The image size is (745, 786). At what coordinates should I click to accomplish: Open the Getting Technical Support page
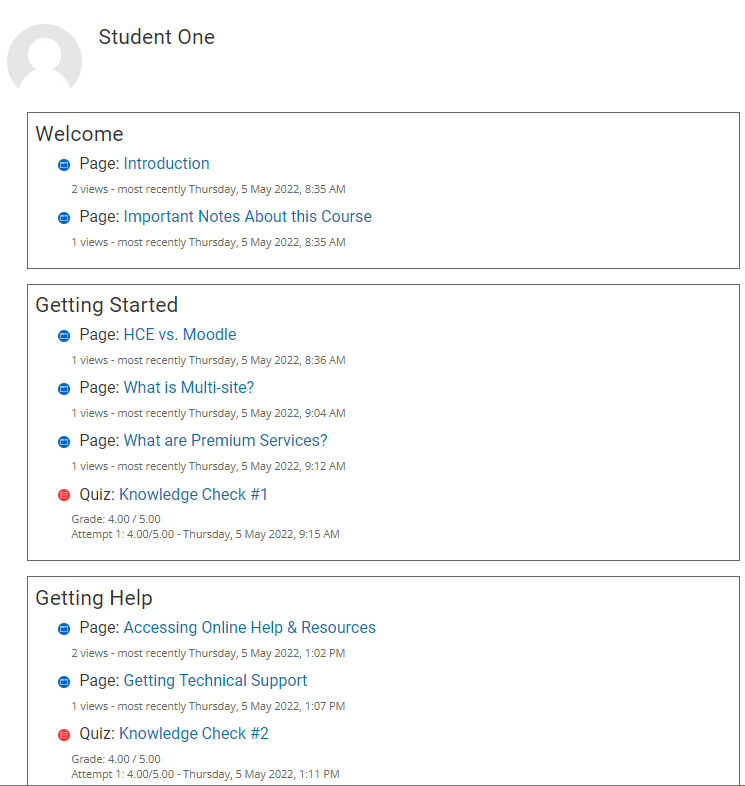pyautogui.click(x=215, y=681)
